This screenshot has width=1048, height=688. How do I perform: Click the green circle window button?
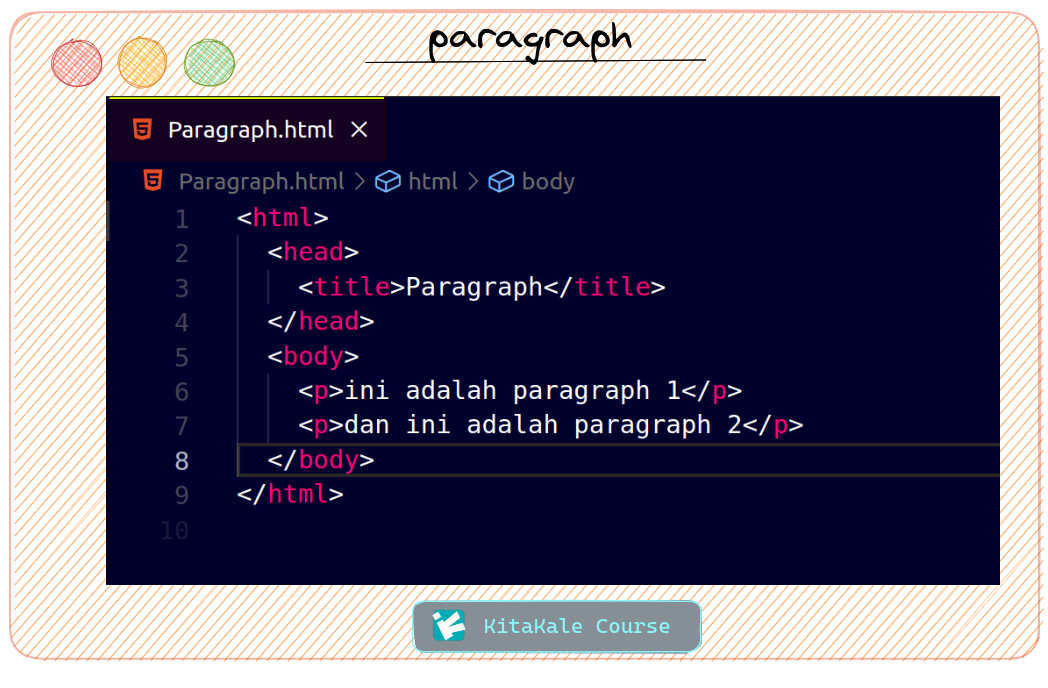(209, 63)
